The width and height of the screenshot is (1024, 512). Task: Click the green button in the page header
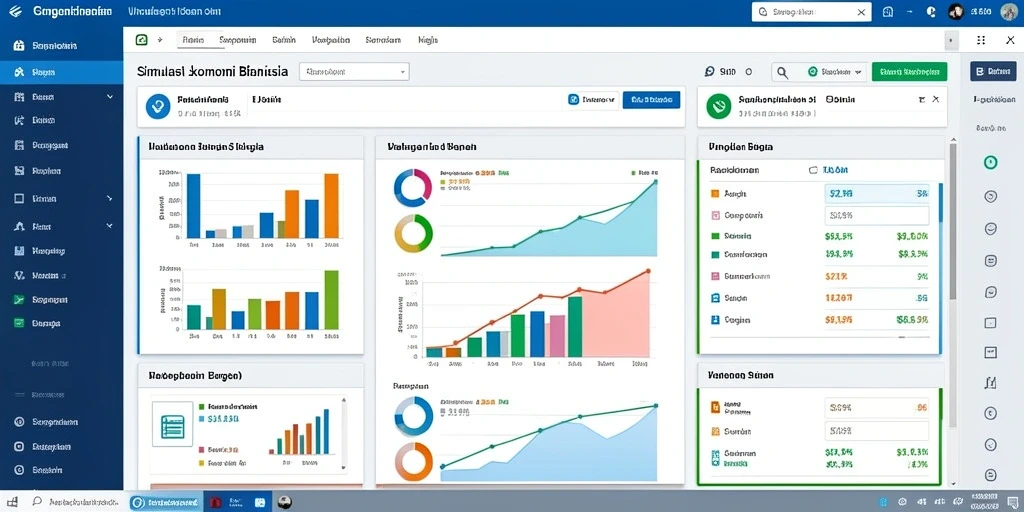(x=909, y=72)
